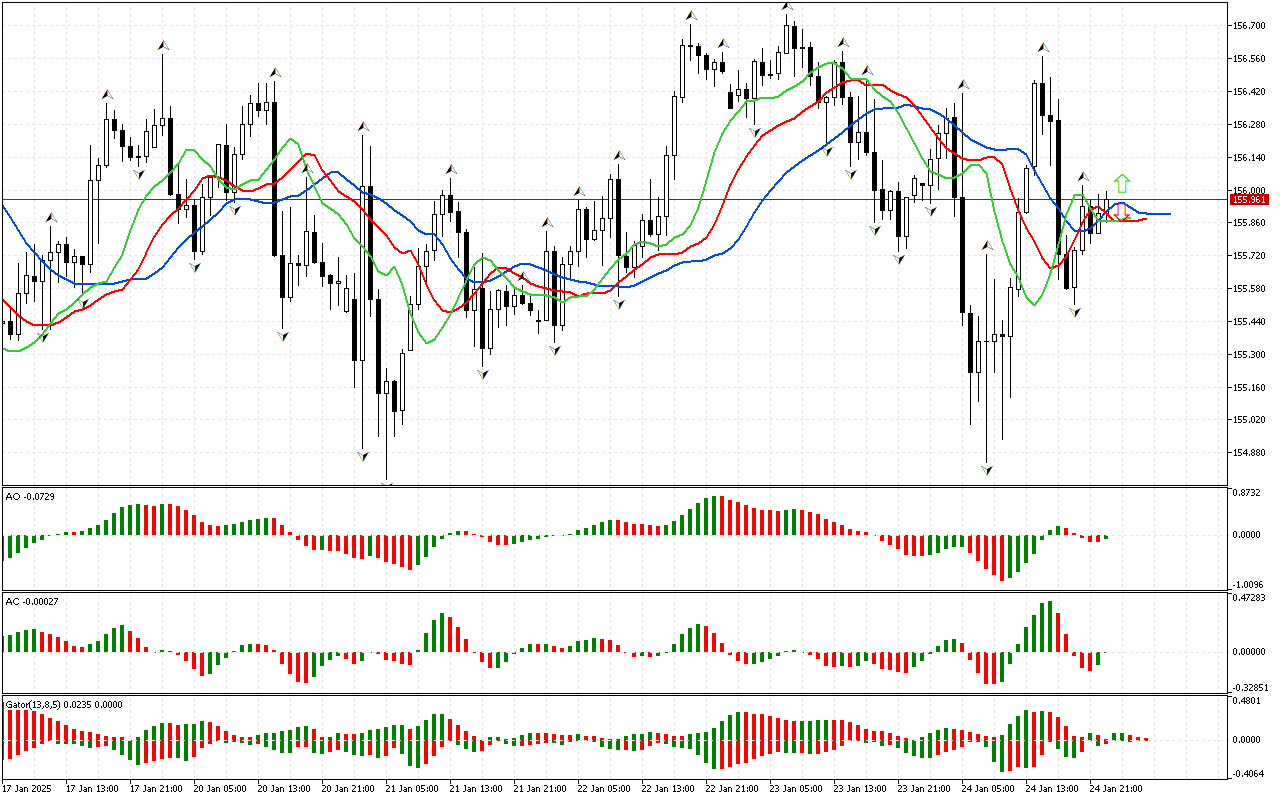Click the 22 Jan 21:00 time label
The height and width of the screenshot is (800, 1280).
click(730, 789)
